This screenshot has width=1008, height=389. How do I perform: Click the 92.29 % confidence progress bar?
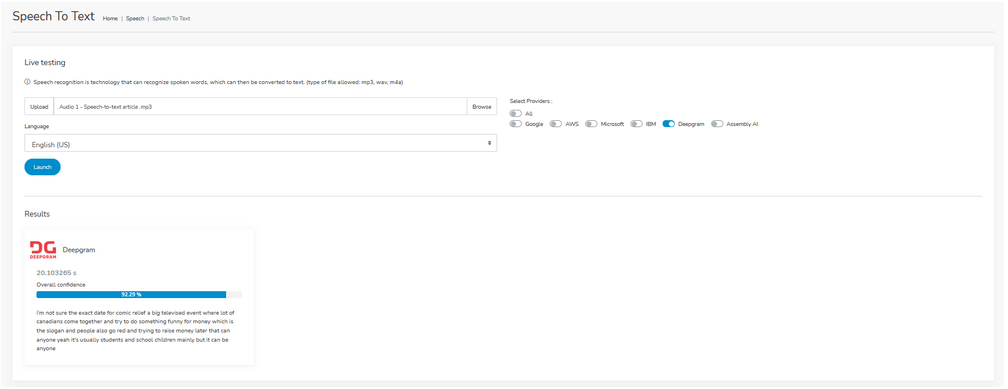coord(139,294)
